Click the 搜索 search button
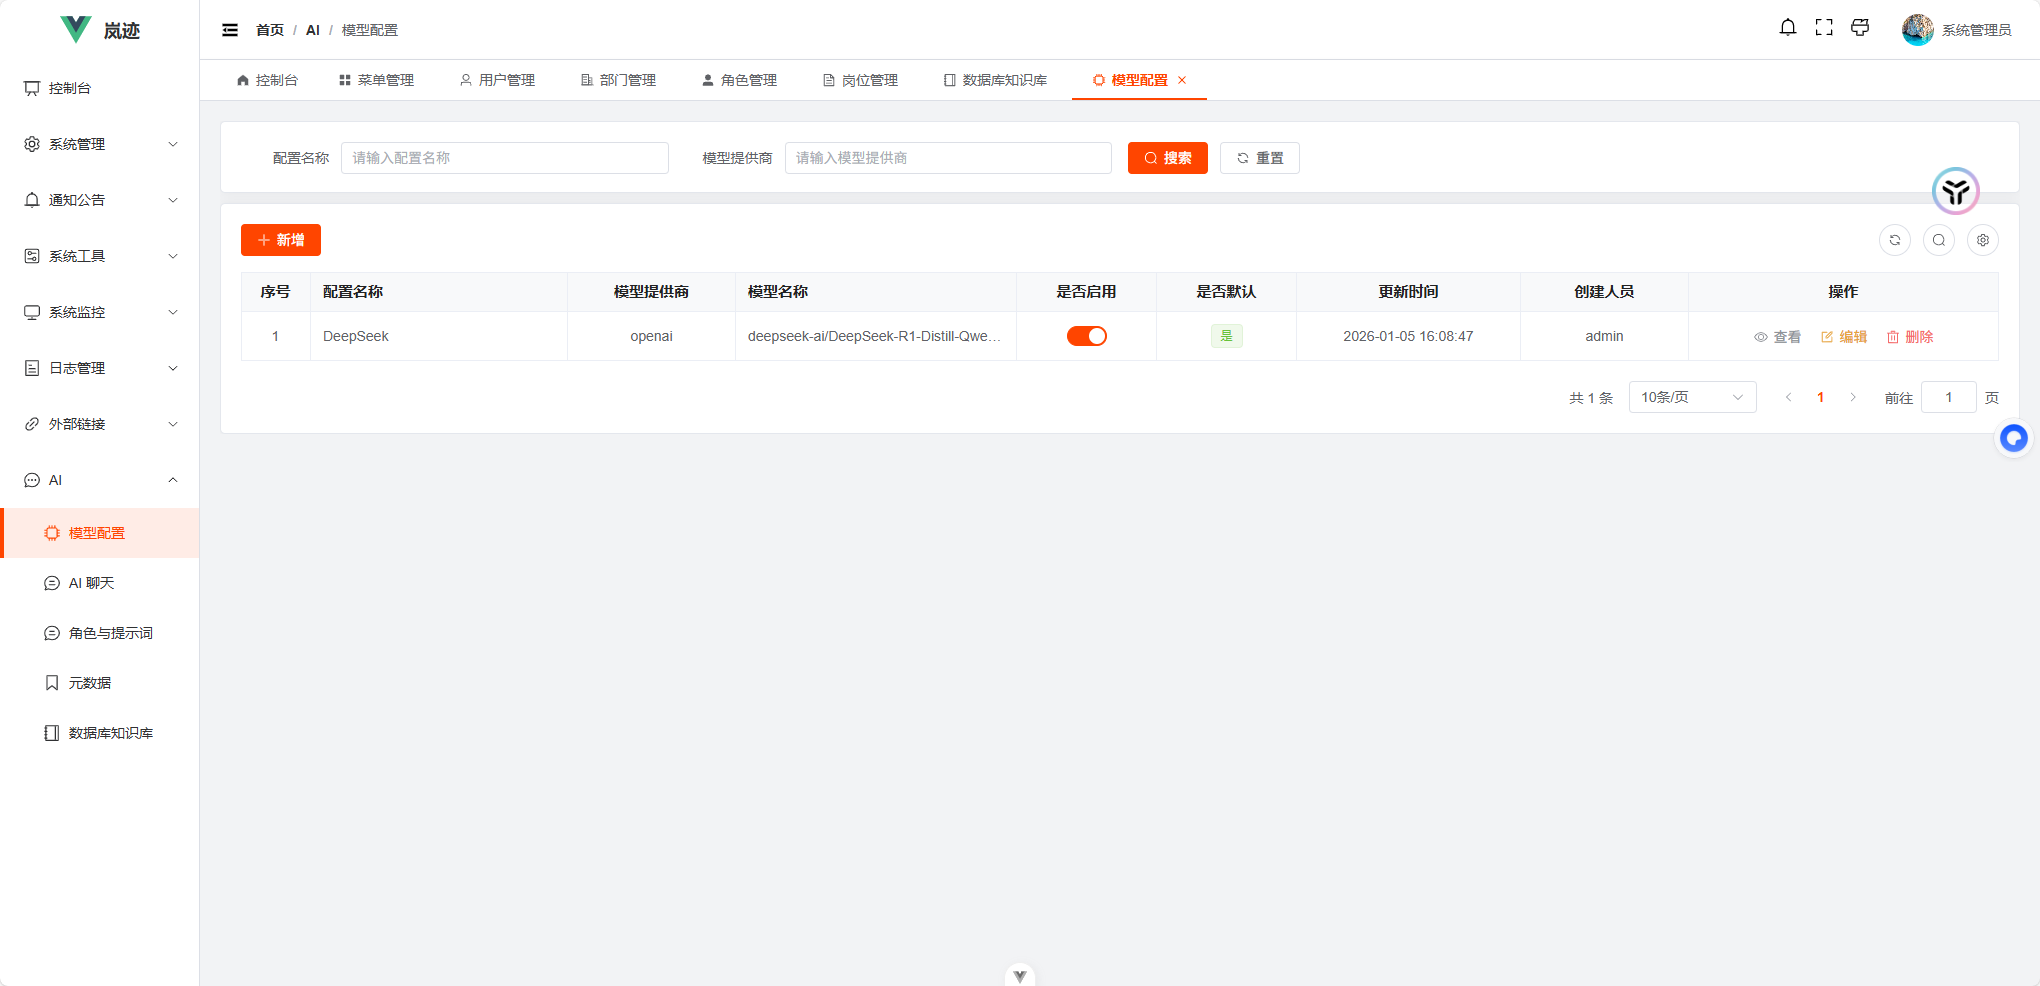Image resolution: width=2040 pixels, height=986 pixels. (x=1167, y=158)
